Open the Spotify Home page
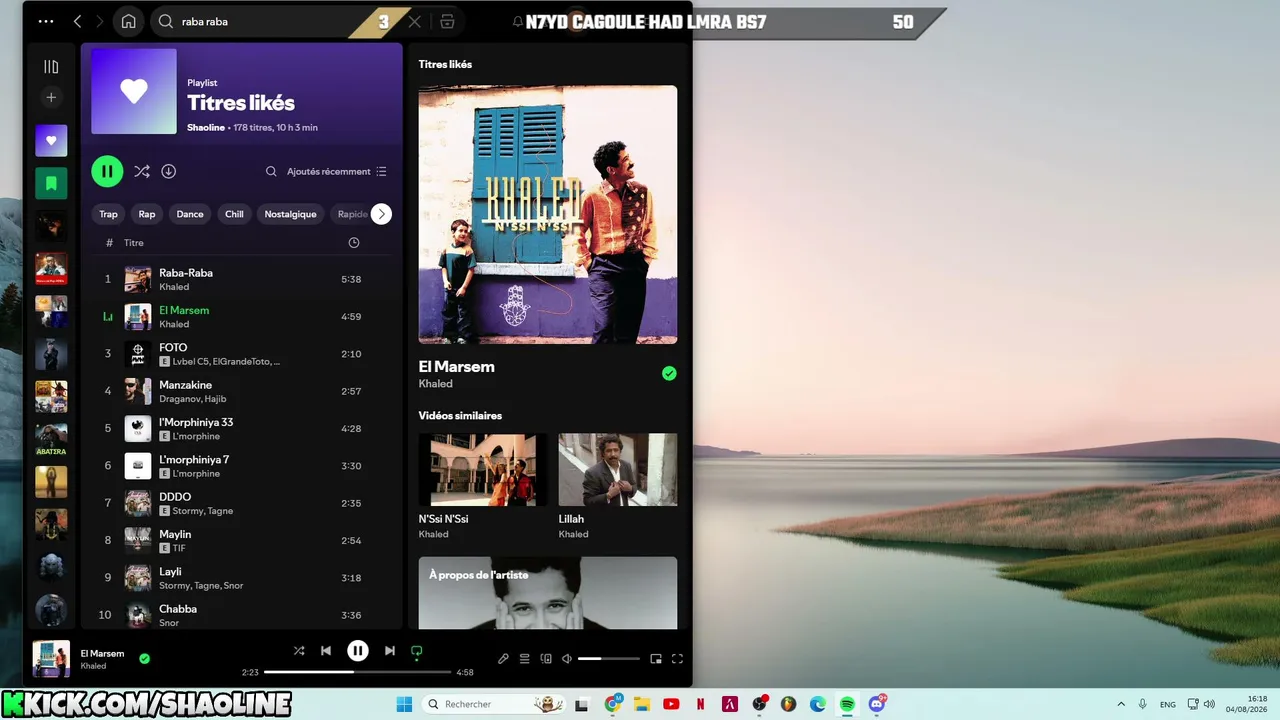1280x720 pixels. pos(128,21)
